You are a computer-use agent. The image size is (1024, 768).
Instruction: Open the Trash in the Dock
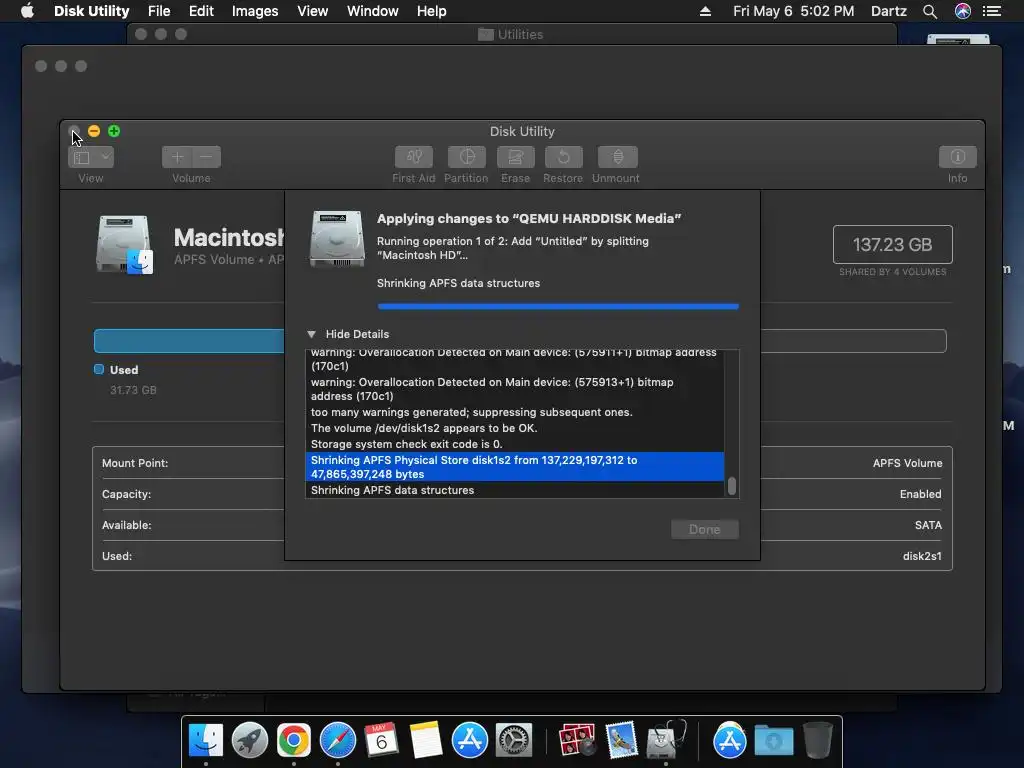coord(818,741)
